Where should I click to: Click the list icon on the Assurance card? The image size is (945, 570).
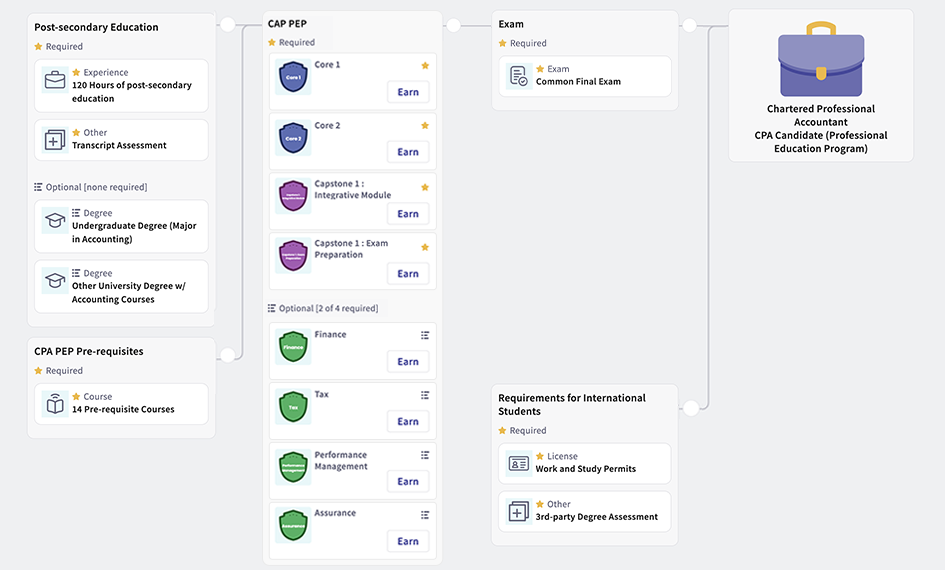point(425,515)
